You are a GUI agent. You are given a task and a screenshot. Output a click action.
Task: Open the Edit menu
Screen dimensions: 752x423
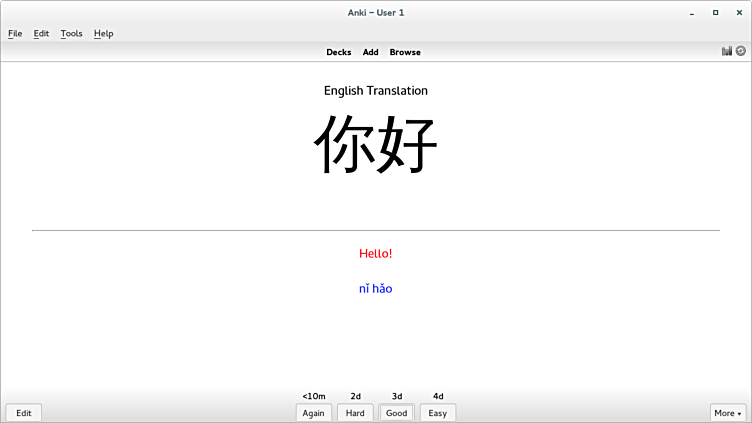[41, 33]
